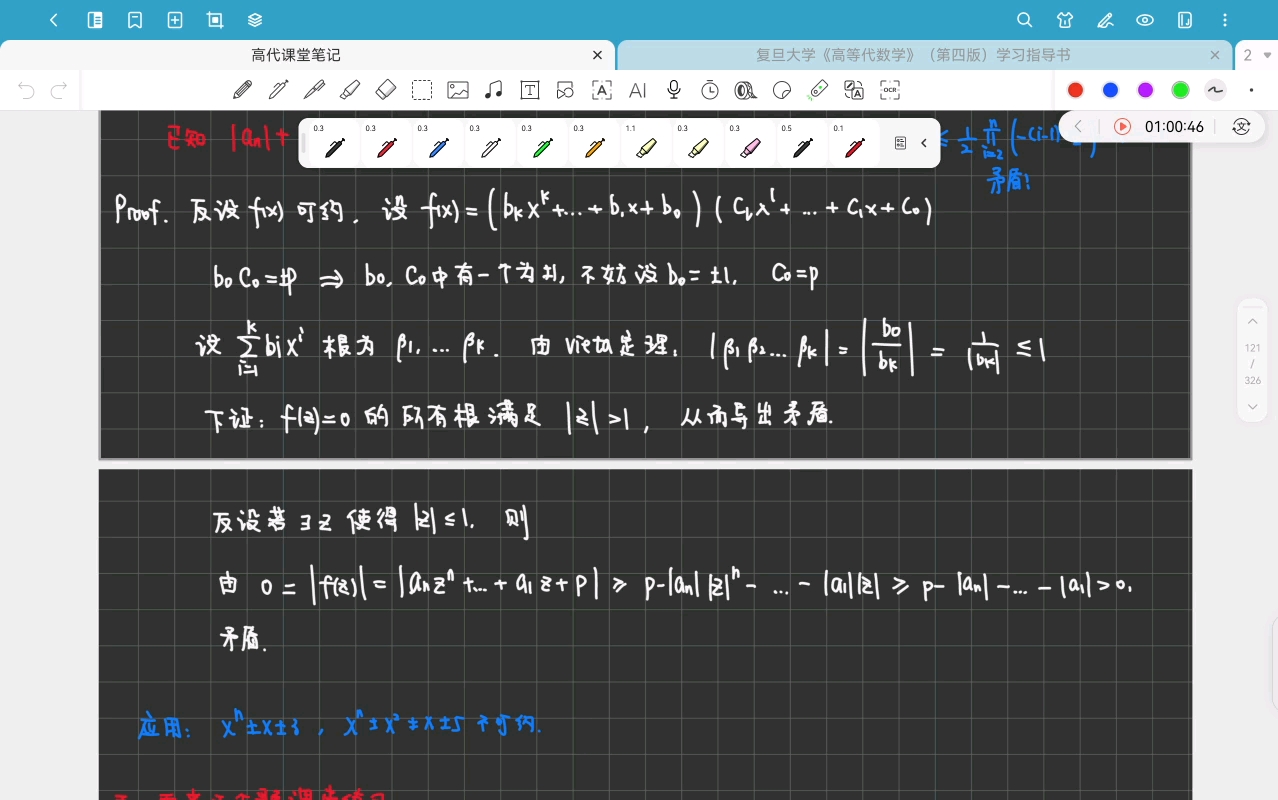The height and width of the screenshot is (800, 1278).
Task: Switch to 复旦大学《高等代数学》 guide tab
Action: (x=913, y=55)
